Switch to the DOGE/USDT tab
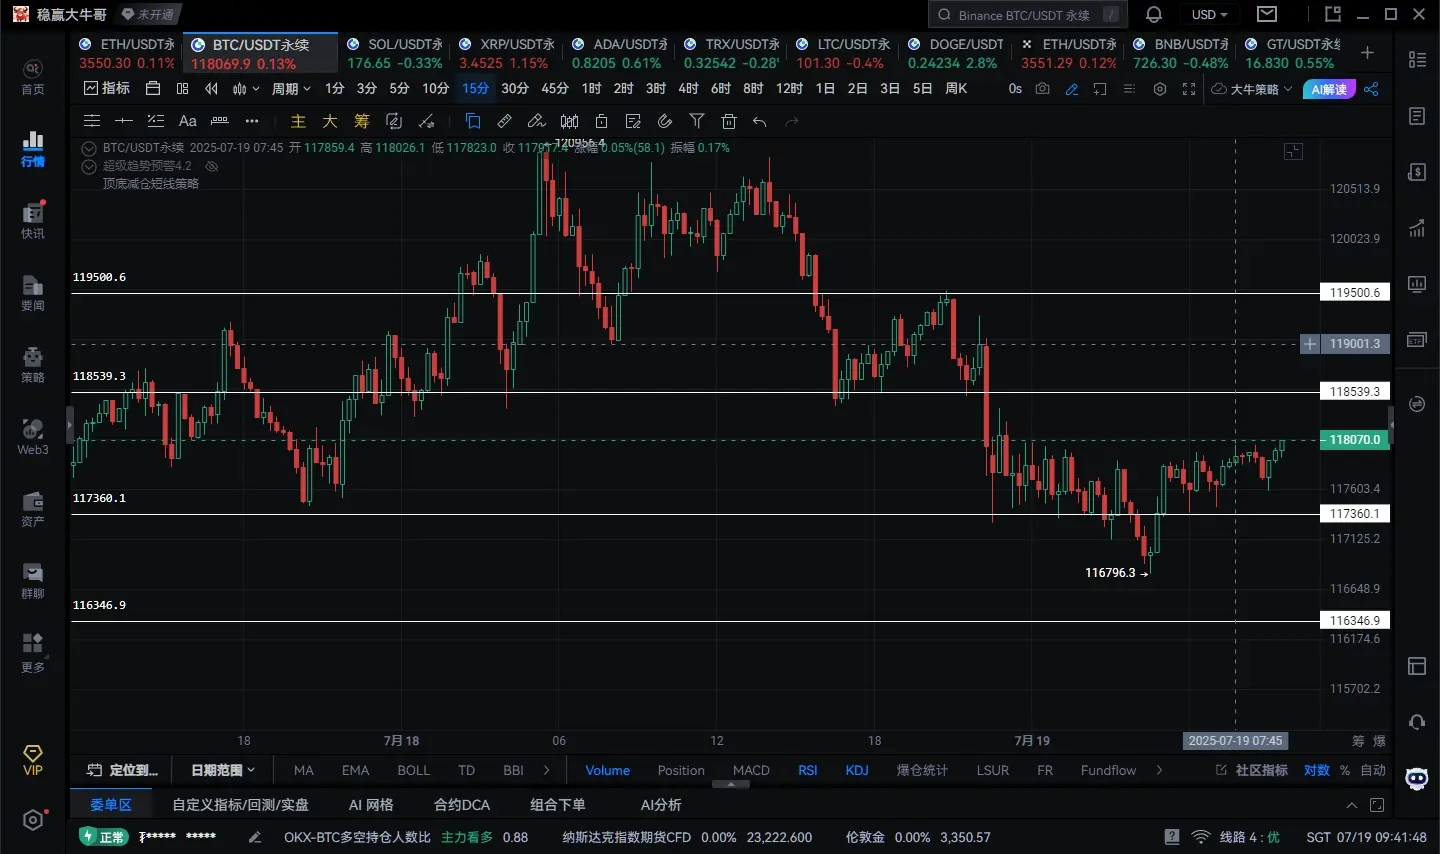Screen dimensions: 1440x854 click(x=955, y=53)
